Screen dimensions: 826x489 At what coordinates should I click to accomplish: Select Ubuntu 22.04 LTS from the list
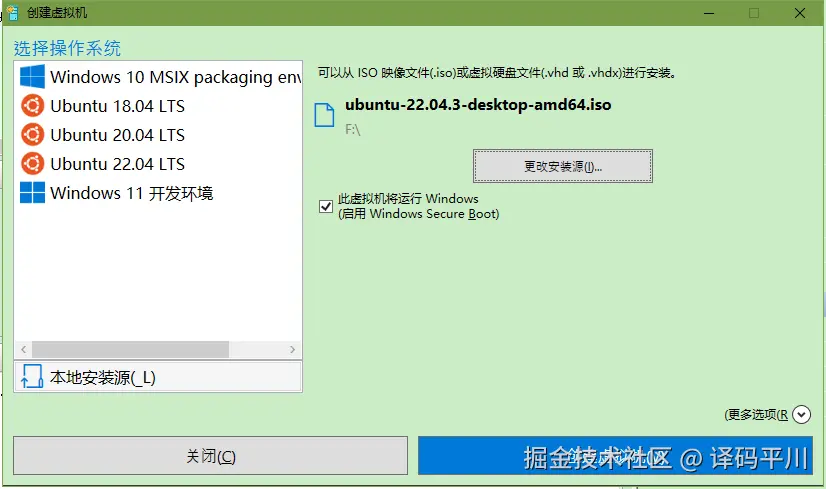coord(158,164)
